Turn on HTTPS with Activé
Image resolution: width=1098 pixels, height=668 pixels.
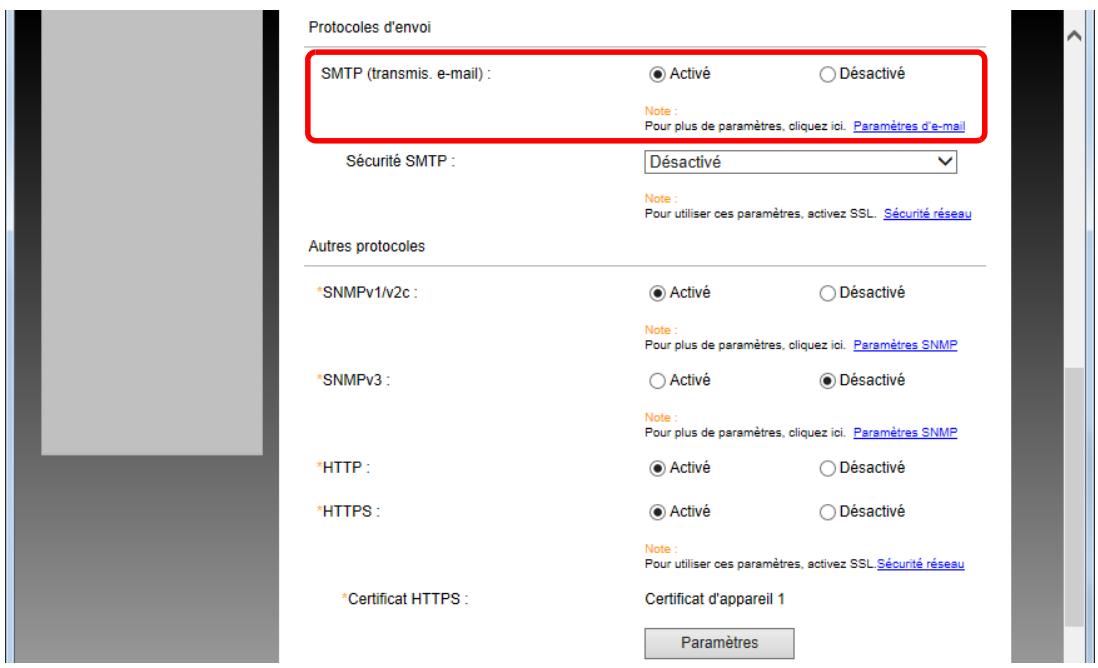[658, 511]
